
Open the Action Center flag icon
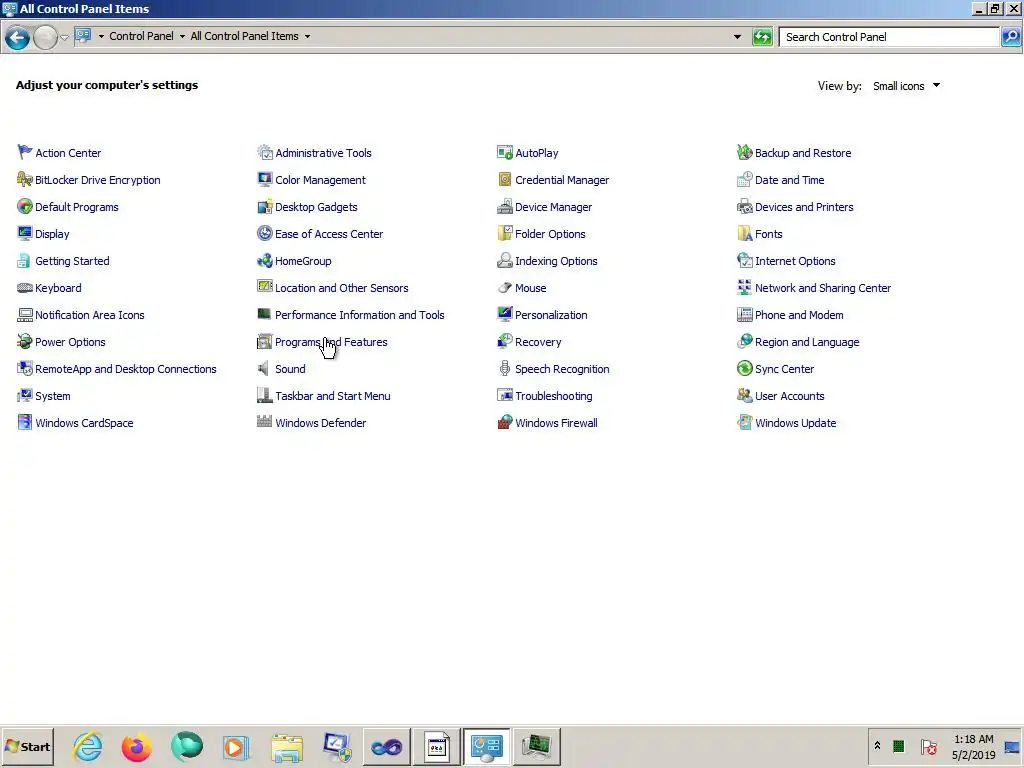point(25,152)
